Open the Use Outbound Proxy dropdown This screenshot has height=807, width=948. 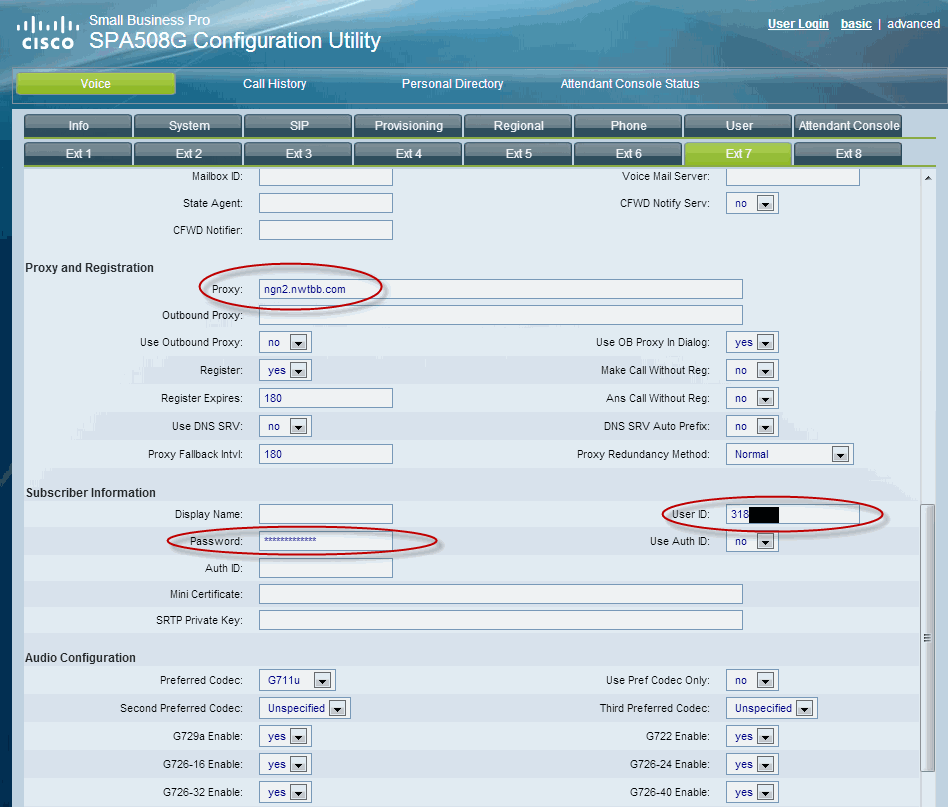tap(285, 342)
